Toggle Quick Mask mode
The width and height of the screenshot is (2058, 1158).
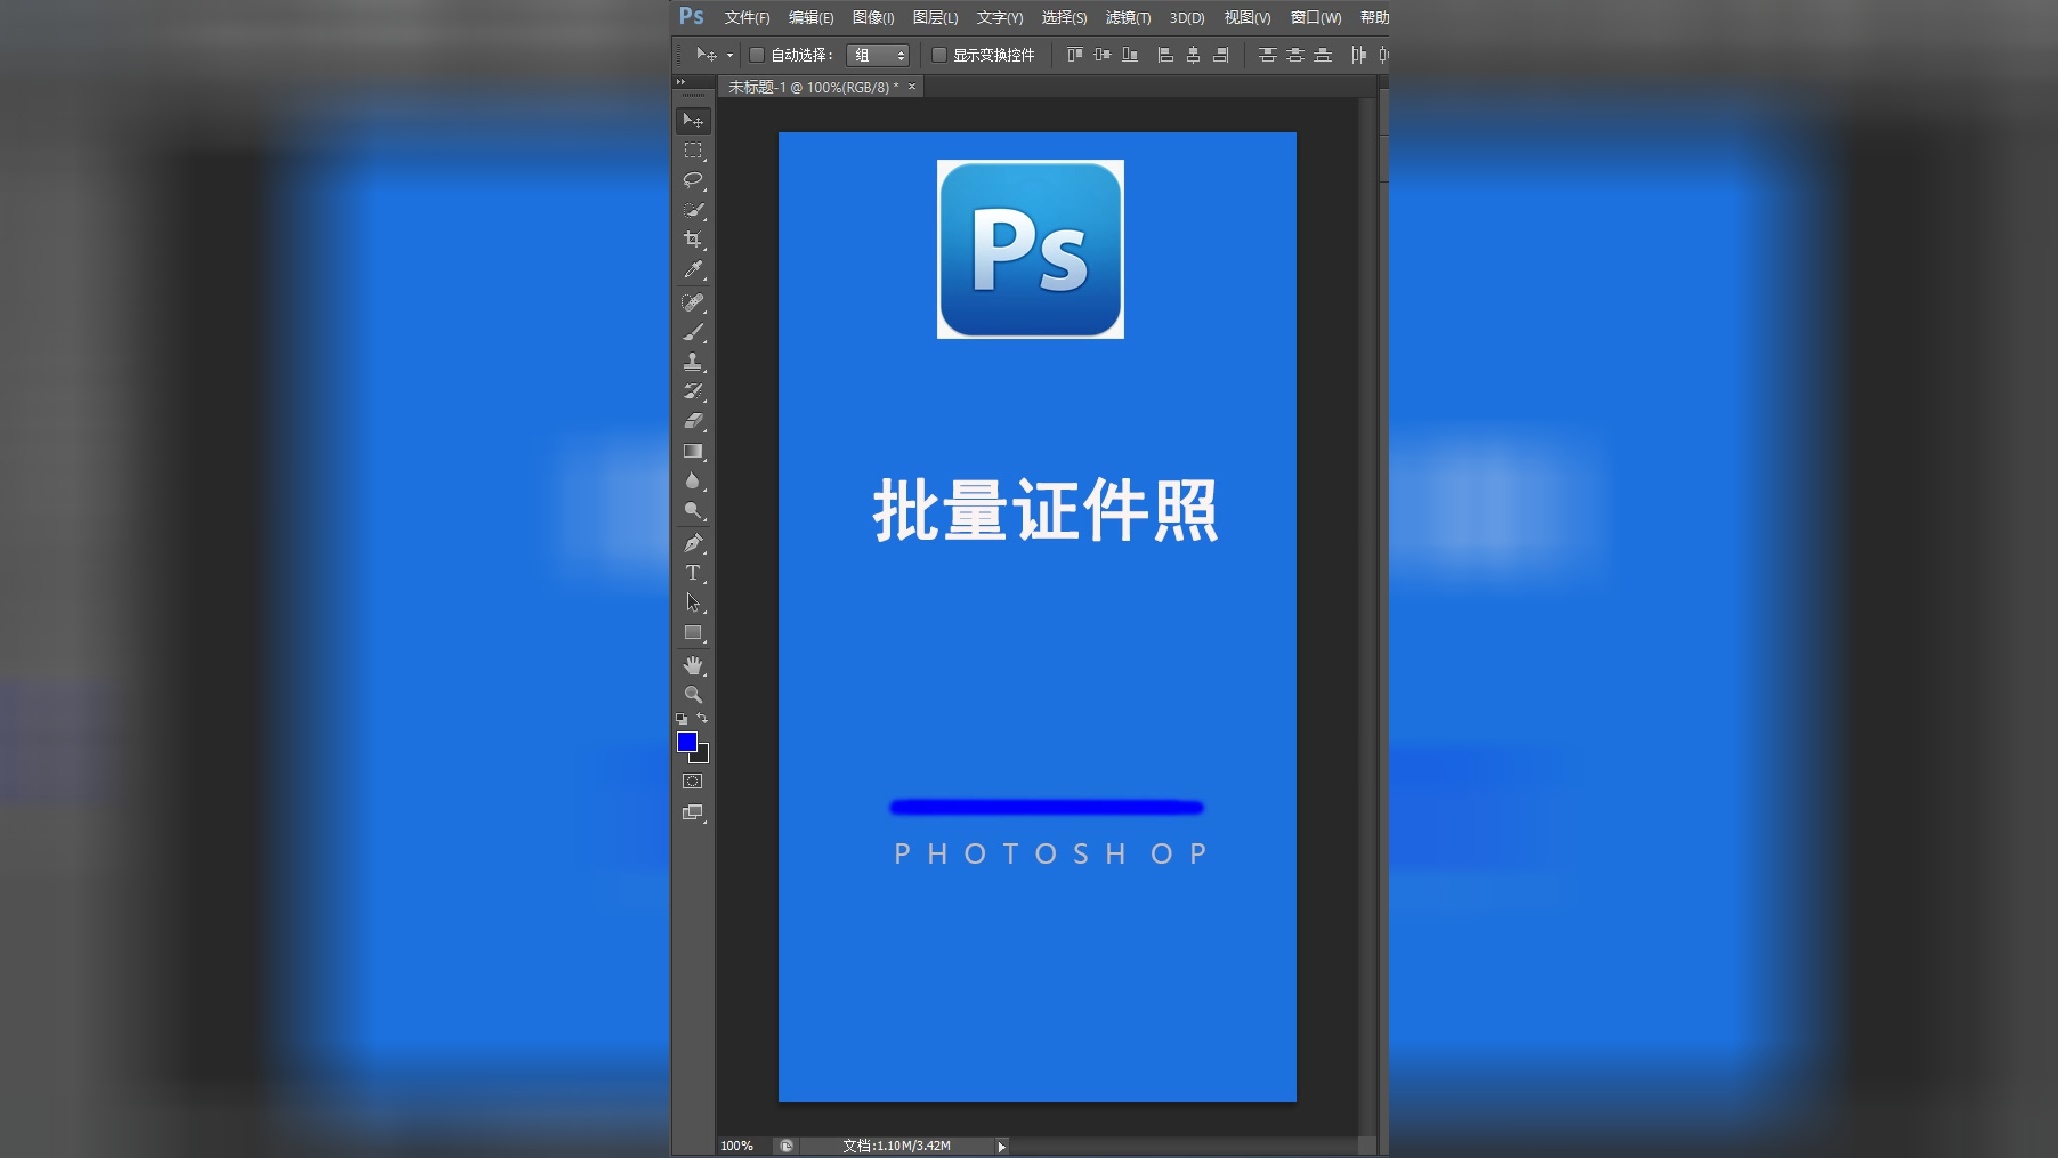click(693, 781)
